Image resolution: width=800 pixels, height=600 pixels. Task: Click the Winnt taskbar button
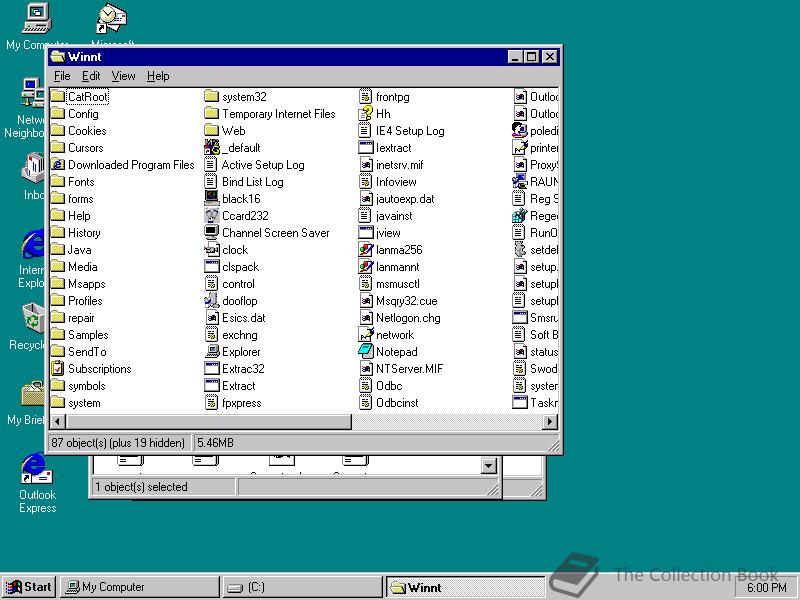pyautogui.click(x=465, y=587)
